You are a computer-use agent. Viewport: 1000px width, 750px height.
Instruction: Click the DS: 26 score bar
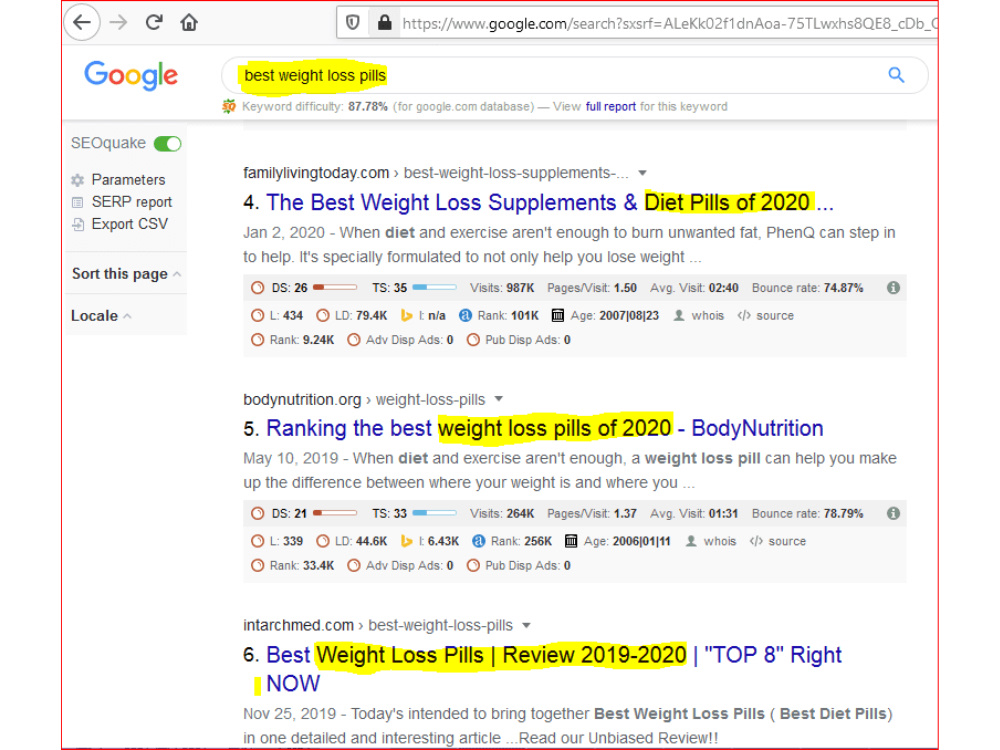click(335, 288)
